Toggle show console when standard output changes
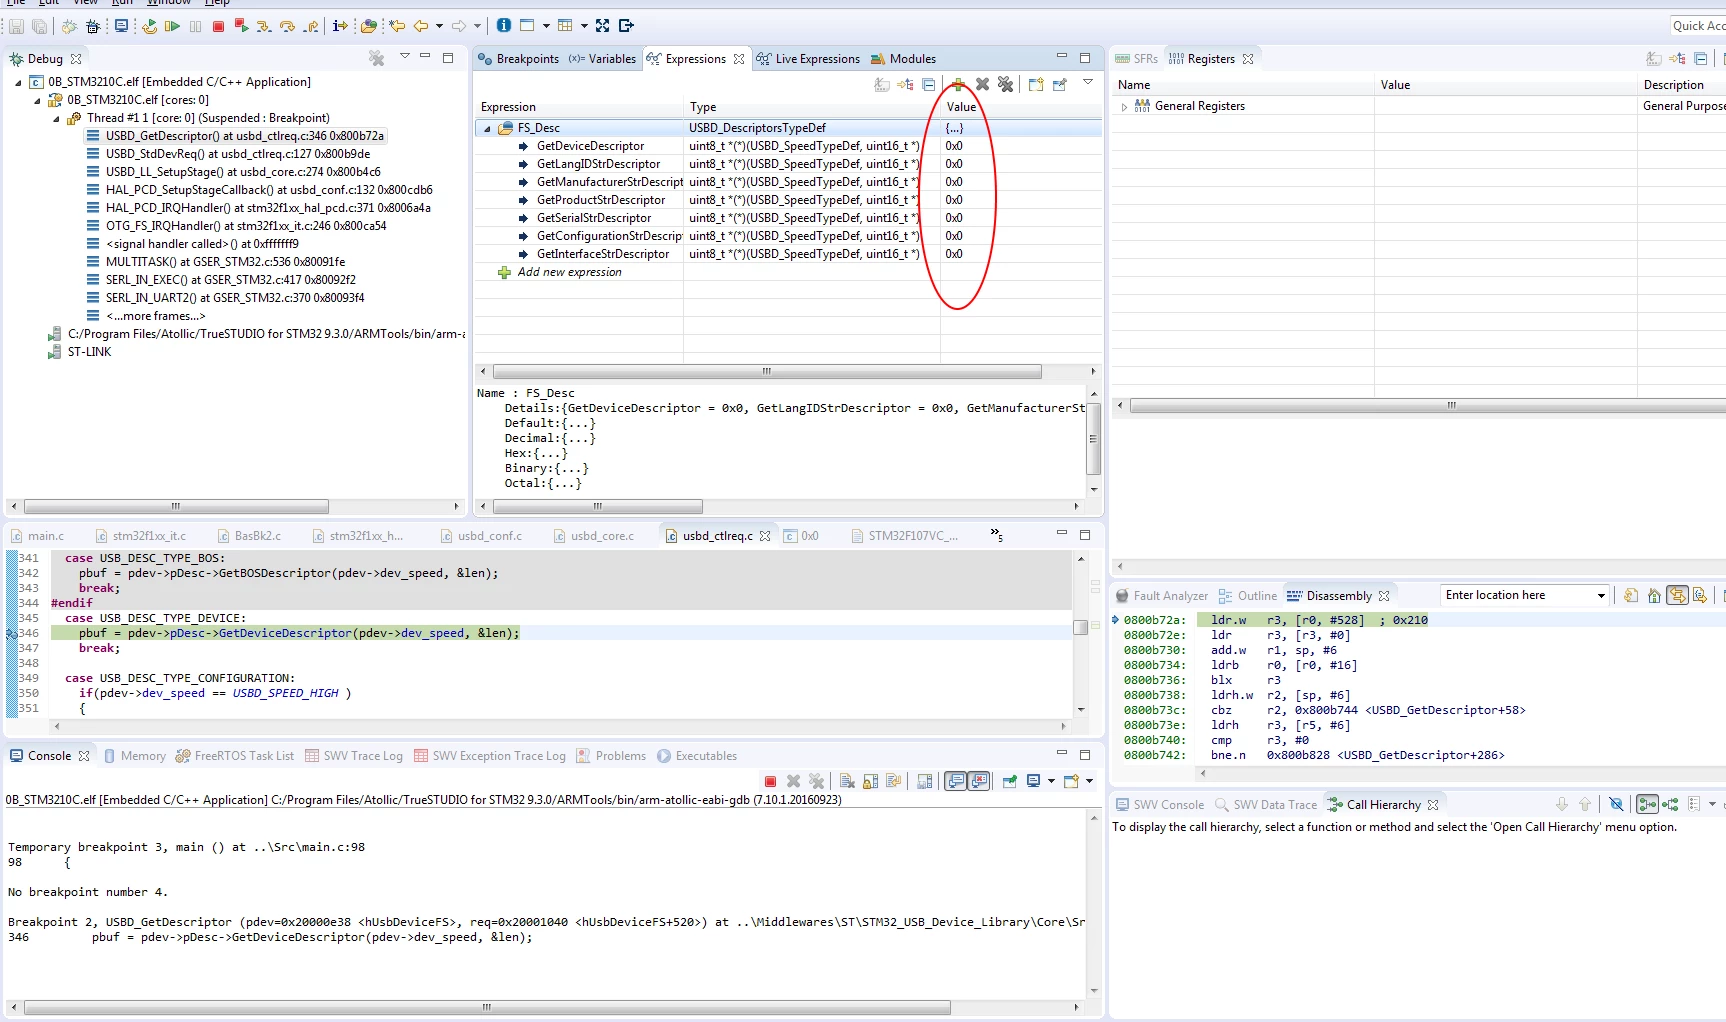The width and height of the screenshot is (1726, 1022). [x=956, y=781]
